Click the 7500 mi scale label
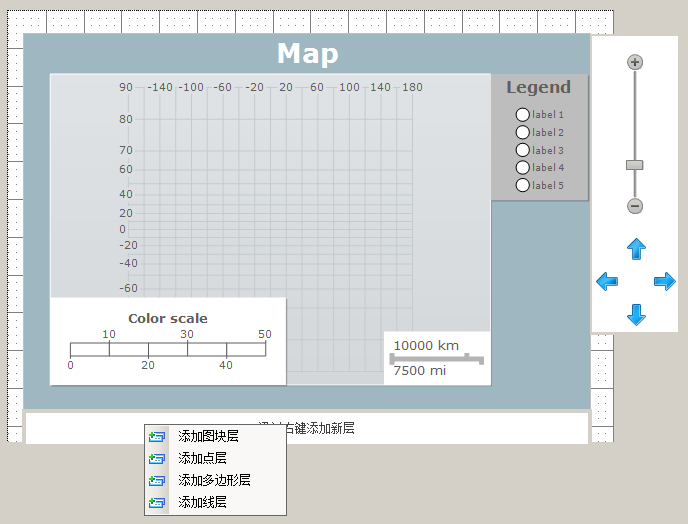 click(419, 371)
